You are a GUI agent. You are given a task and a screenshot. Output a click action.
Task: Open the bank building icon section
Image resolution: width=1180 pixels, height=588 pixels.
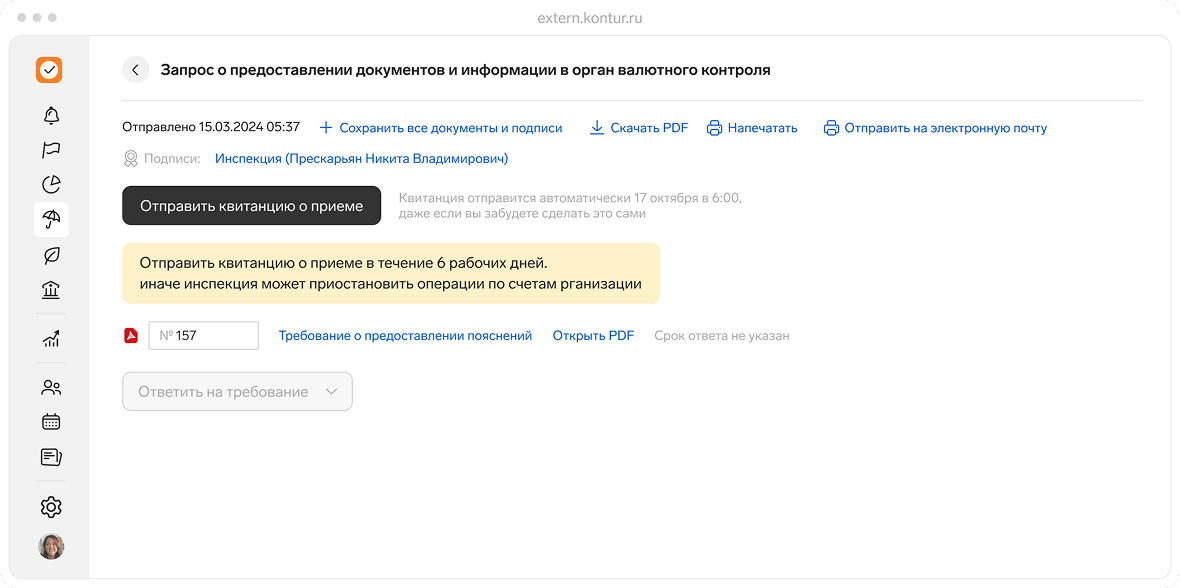[51, 290]
